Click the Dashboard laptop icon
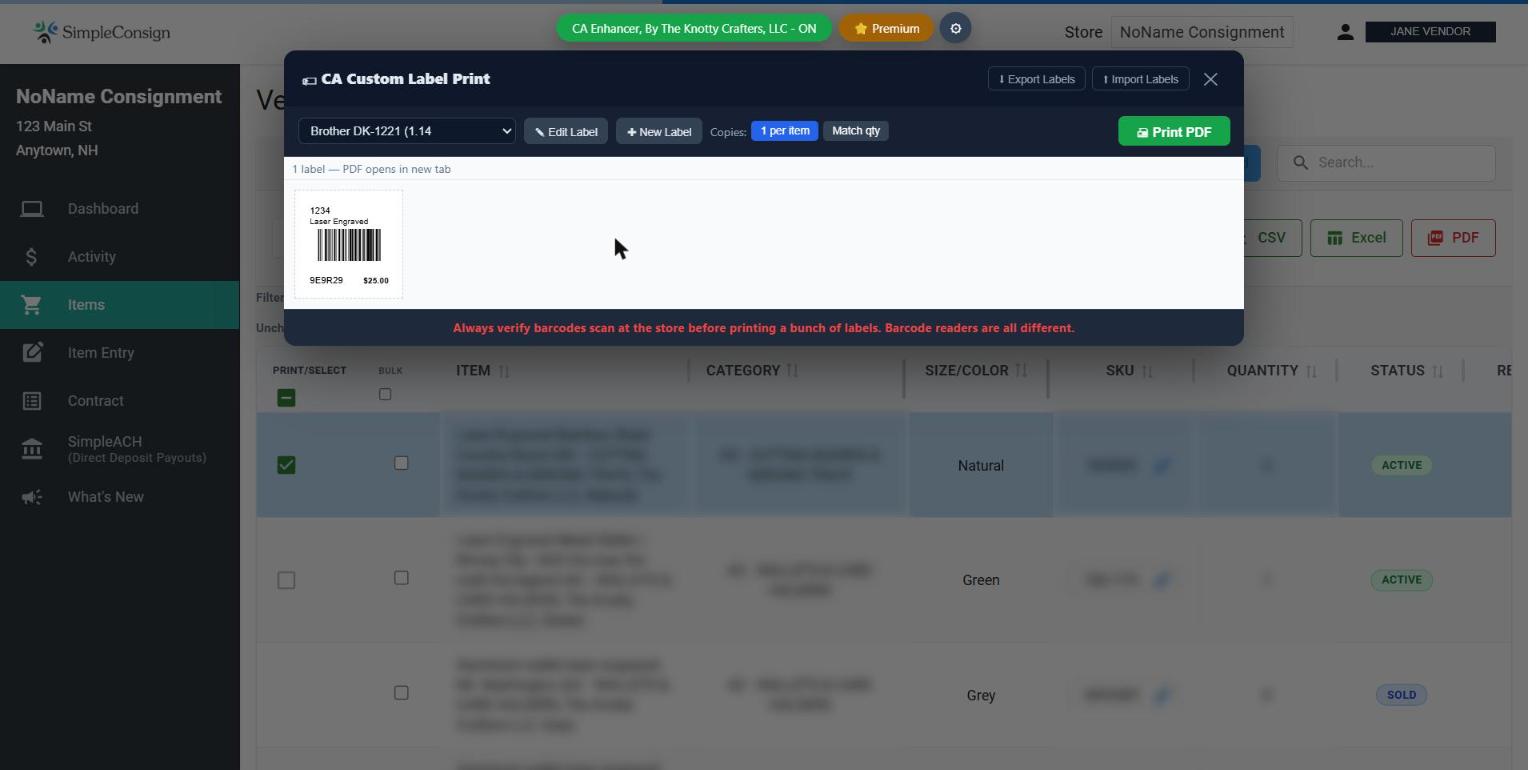This screenshot has height=770, width=1536. pos(32,209)
